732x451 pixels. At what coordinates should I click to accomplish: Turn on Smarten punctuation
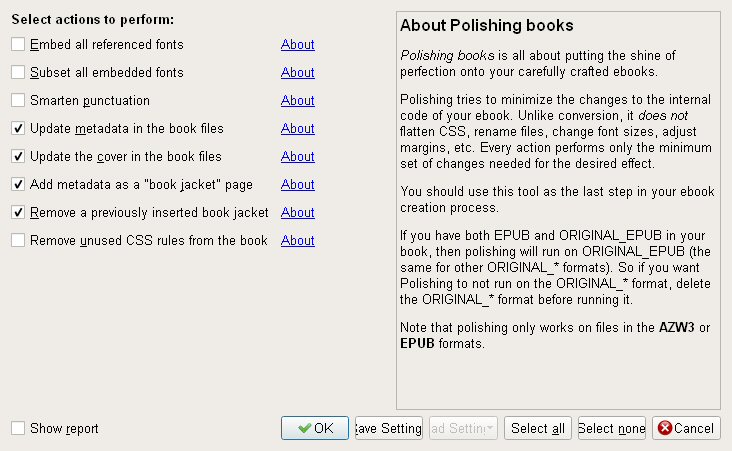18,101
